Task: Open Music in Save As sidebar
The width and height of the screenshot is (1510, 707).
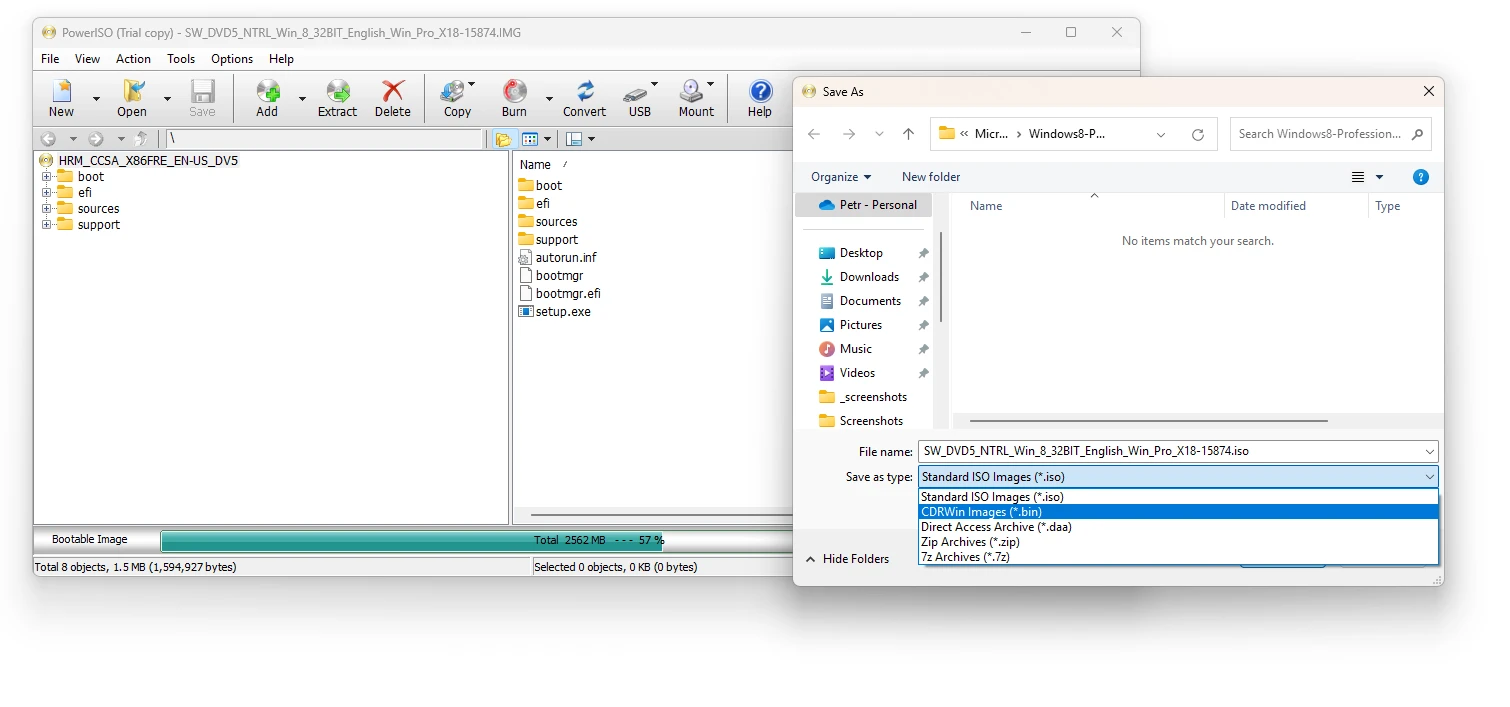Action: point(855,349)
